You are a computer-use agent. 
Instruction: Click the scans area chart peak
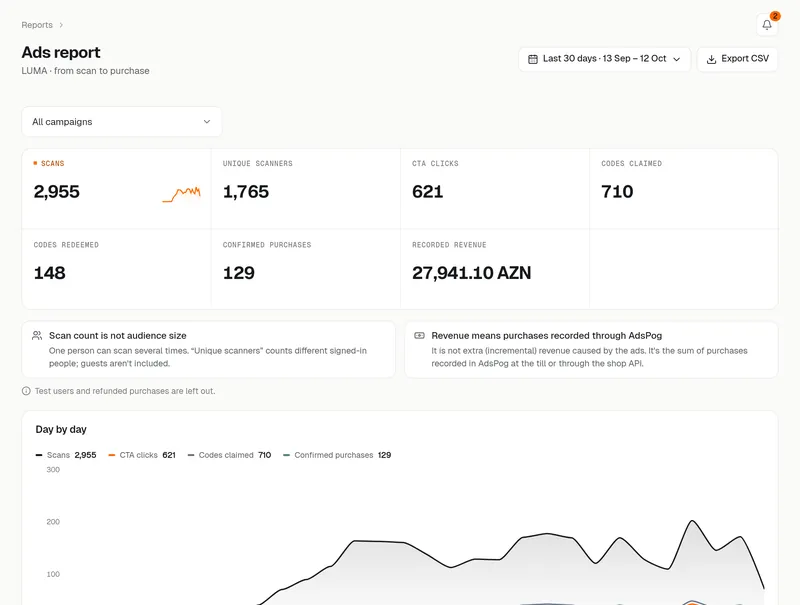click(x=692, y=521)
